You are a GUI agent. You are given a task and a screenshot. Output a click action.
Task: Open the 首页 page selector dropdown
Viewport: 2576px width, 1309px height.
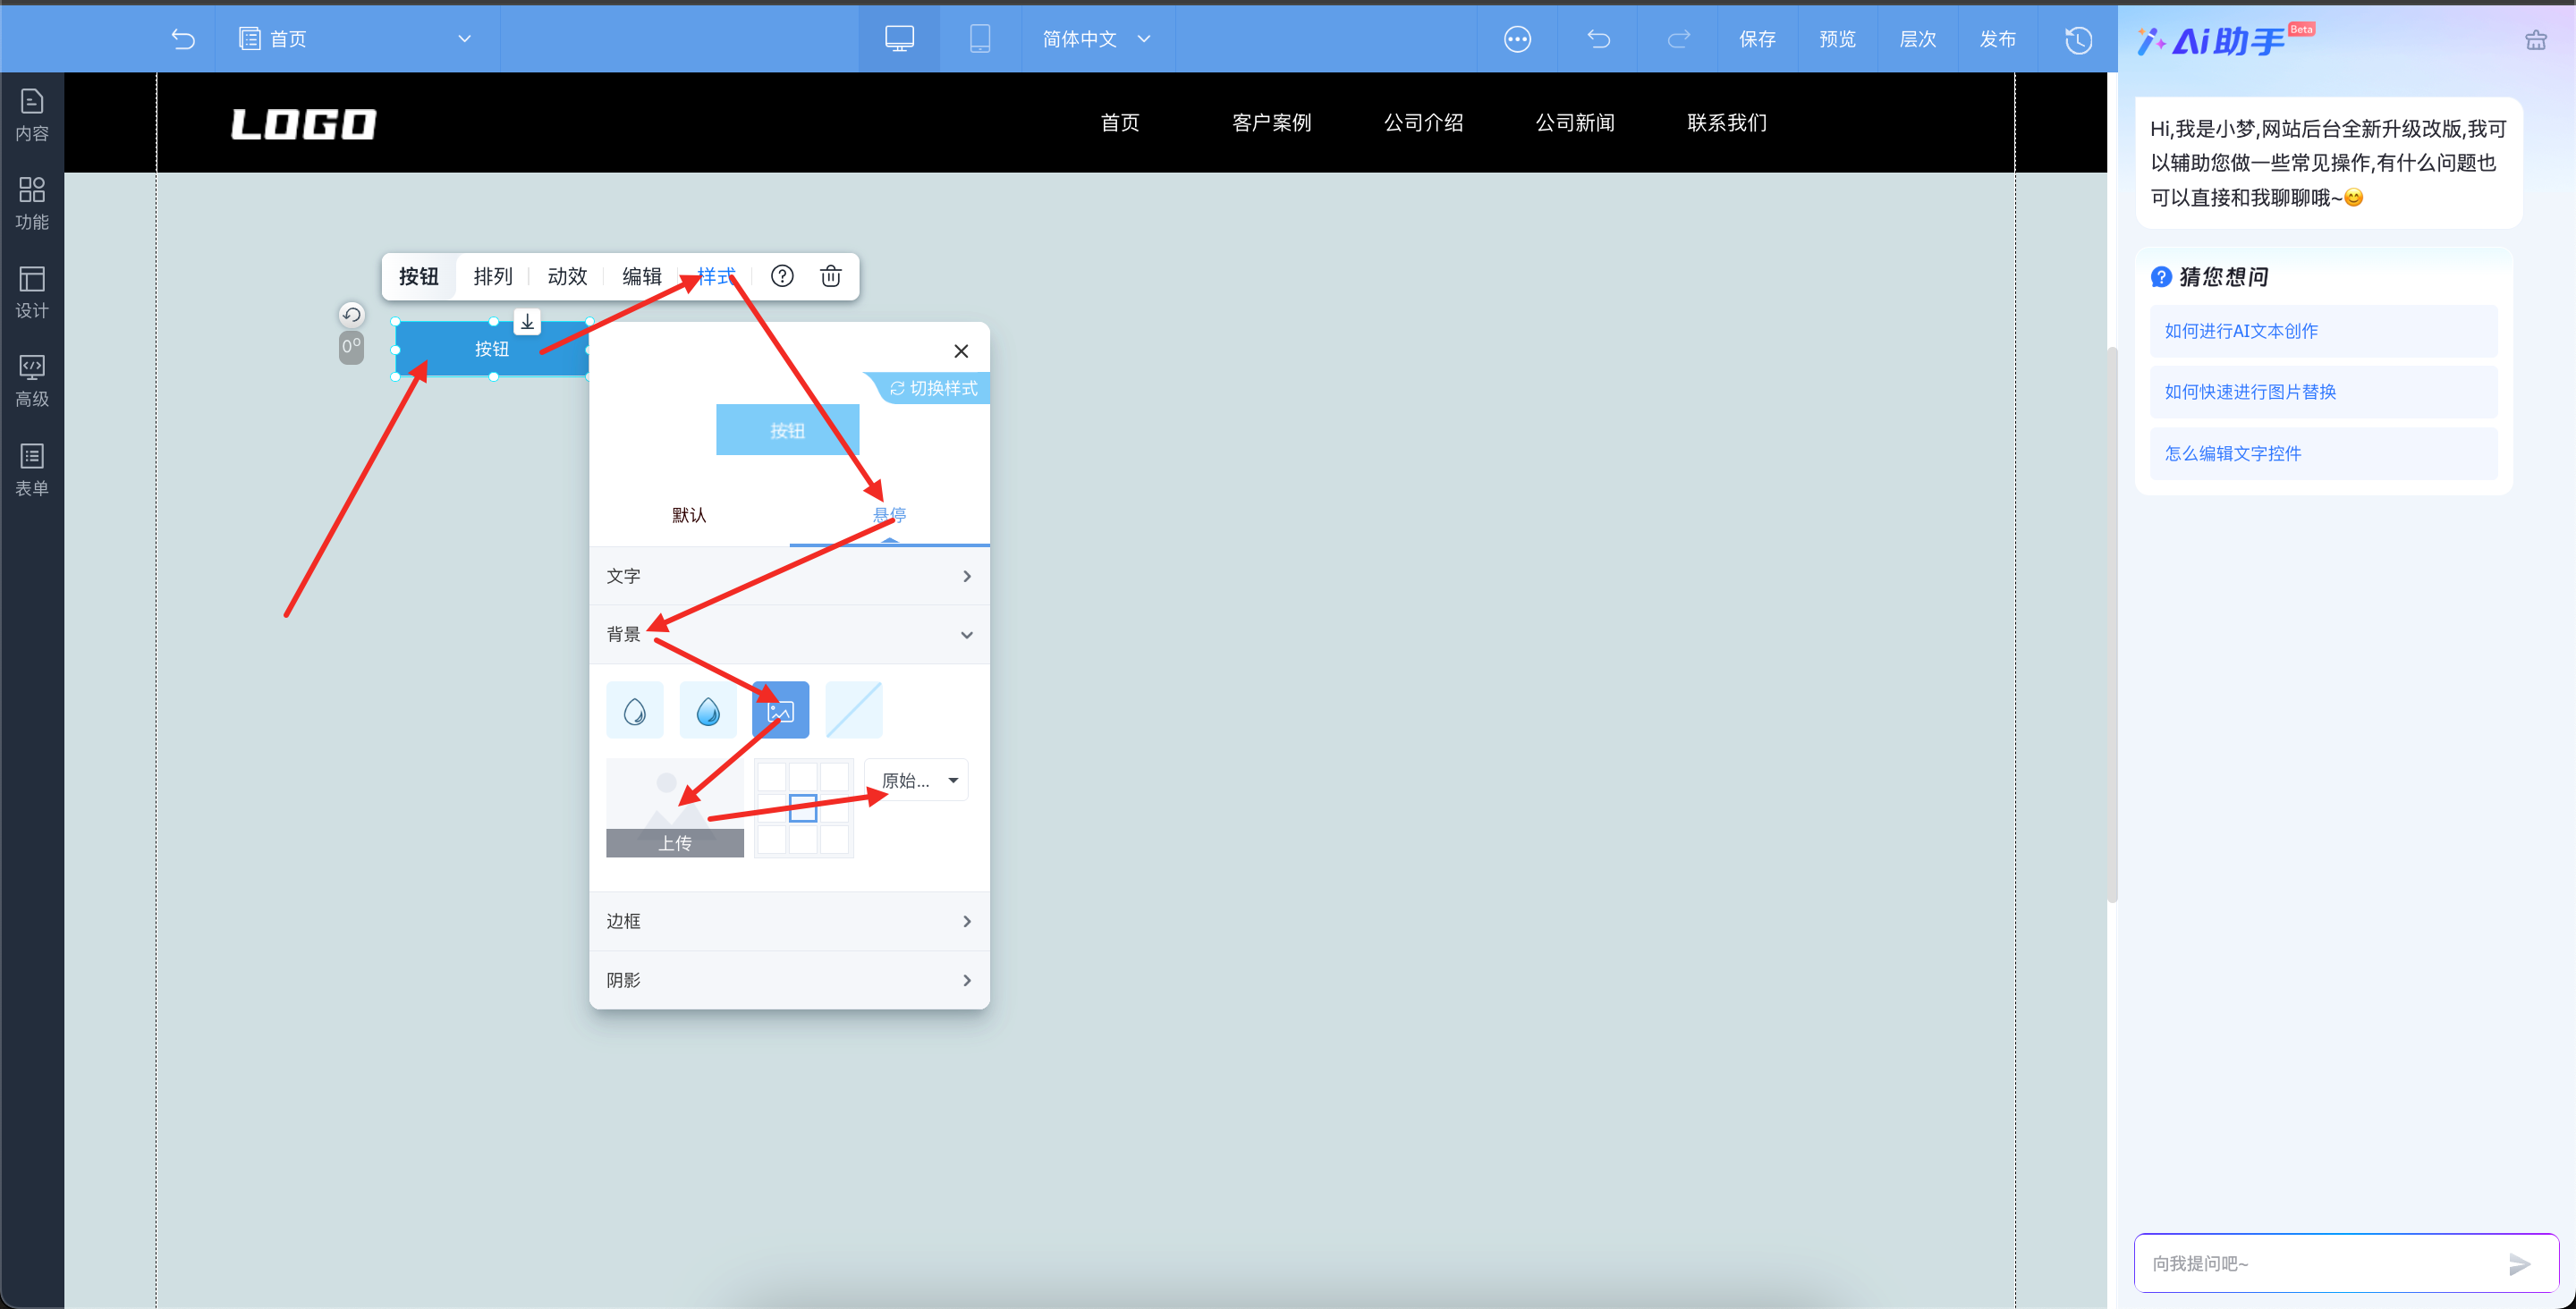pyautogui.click(x=356, y=39)
